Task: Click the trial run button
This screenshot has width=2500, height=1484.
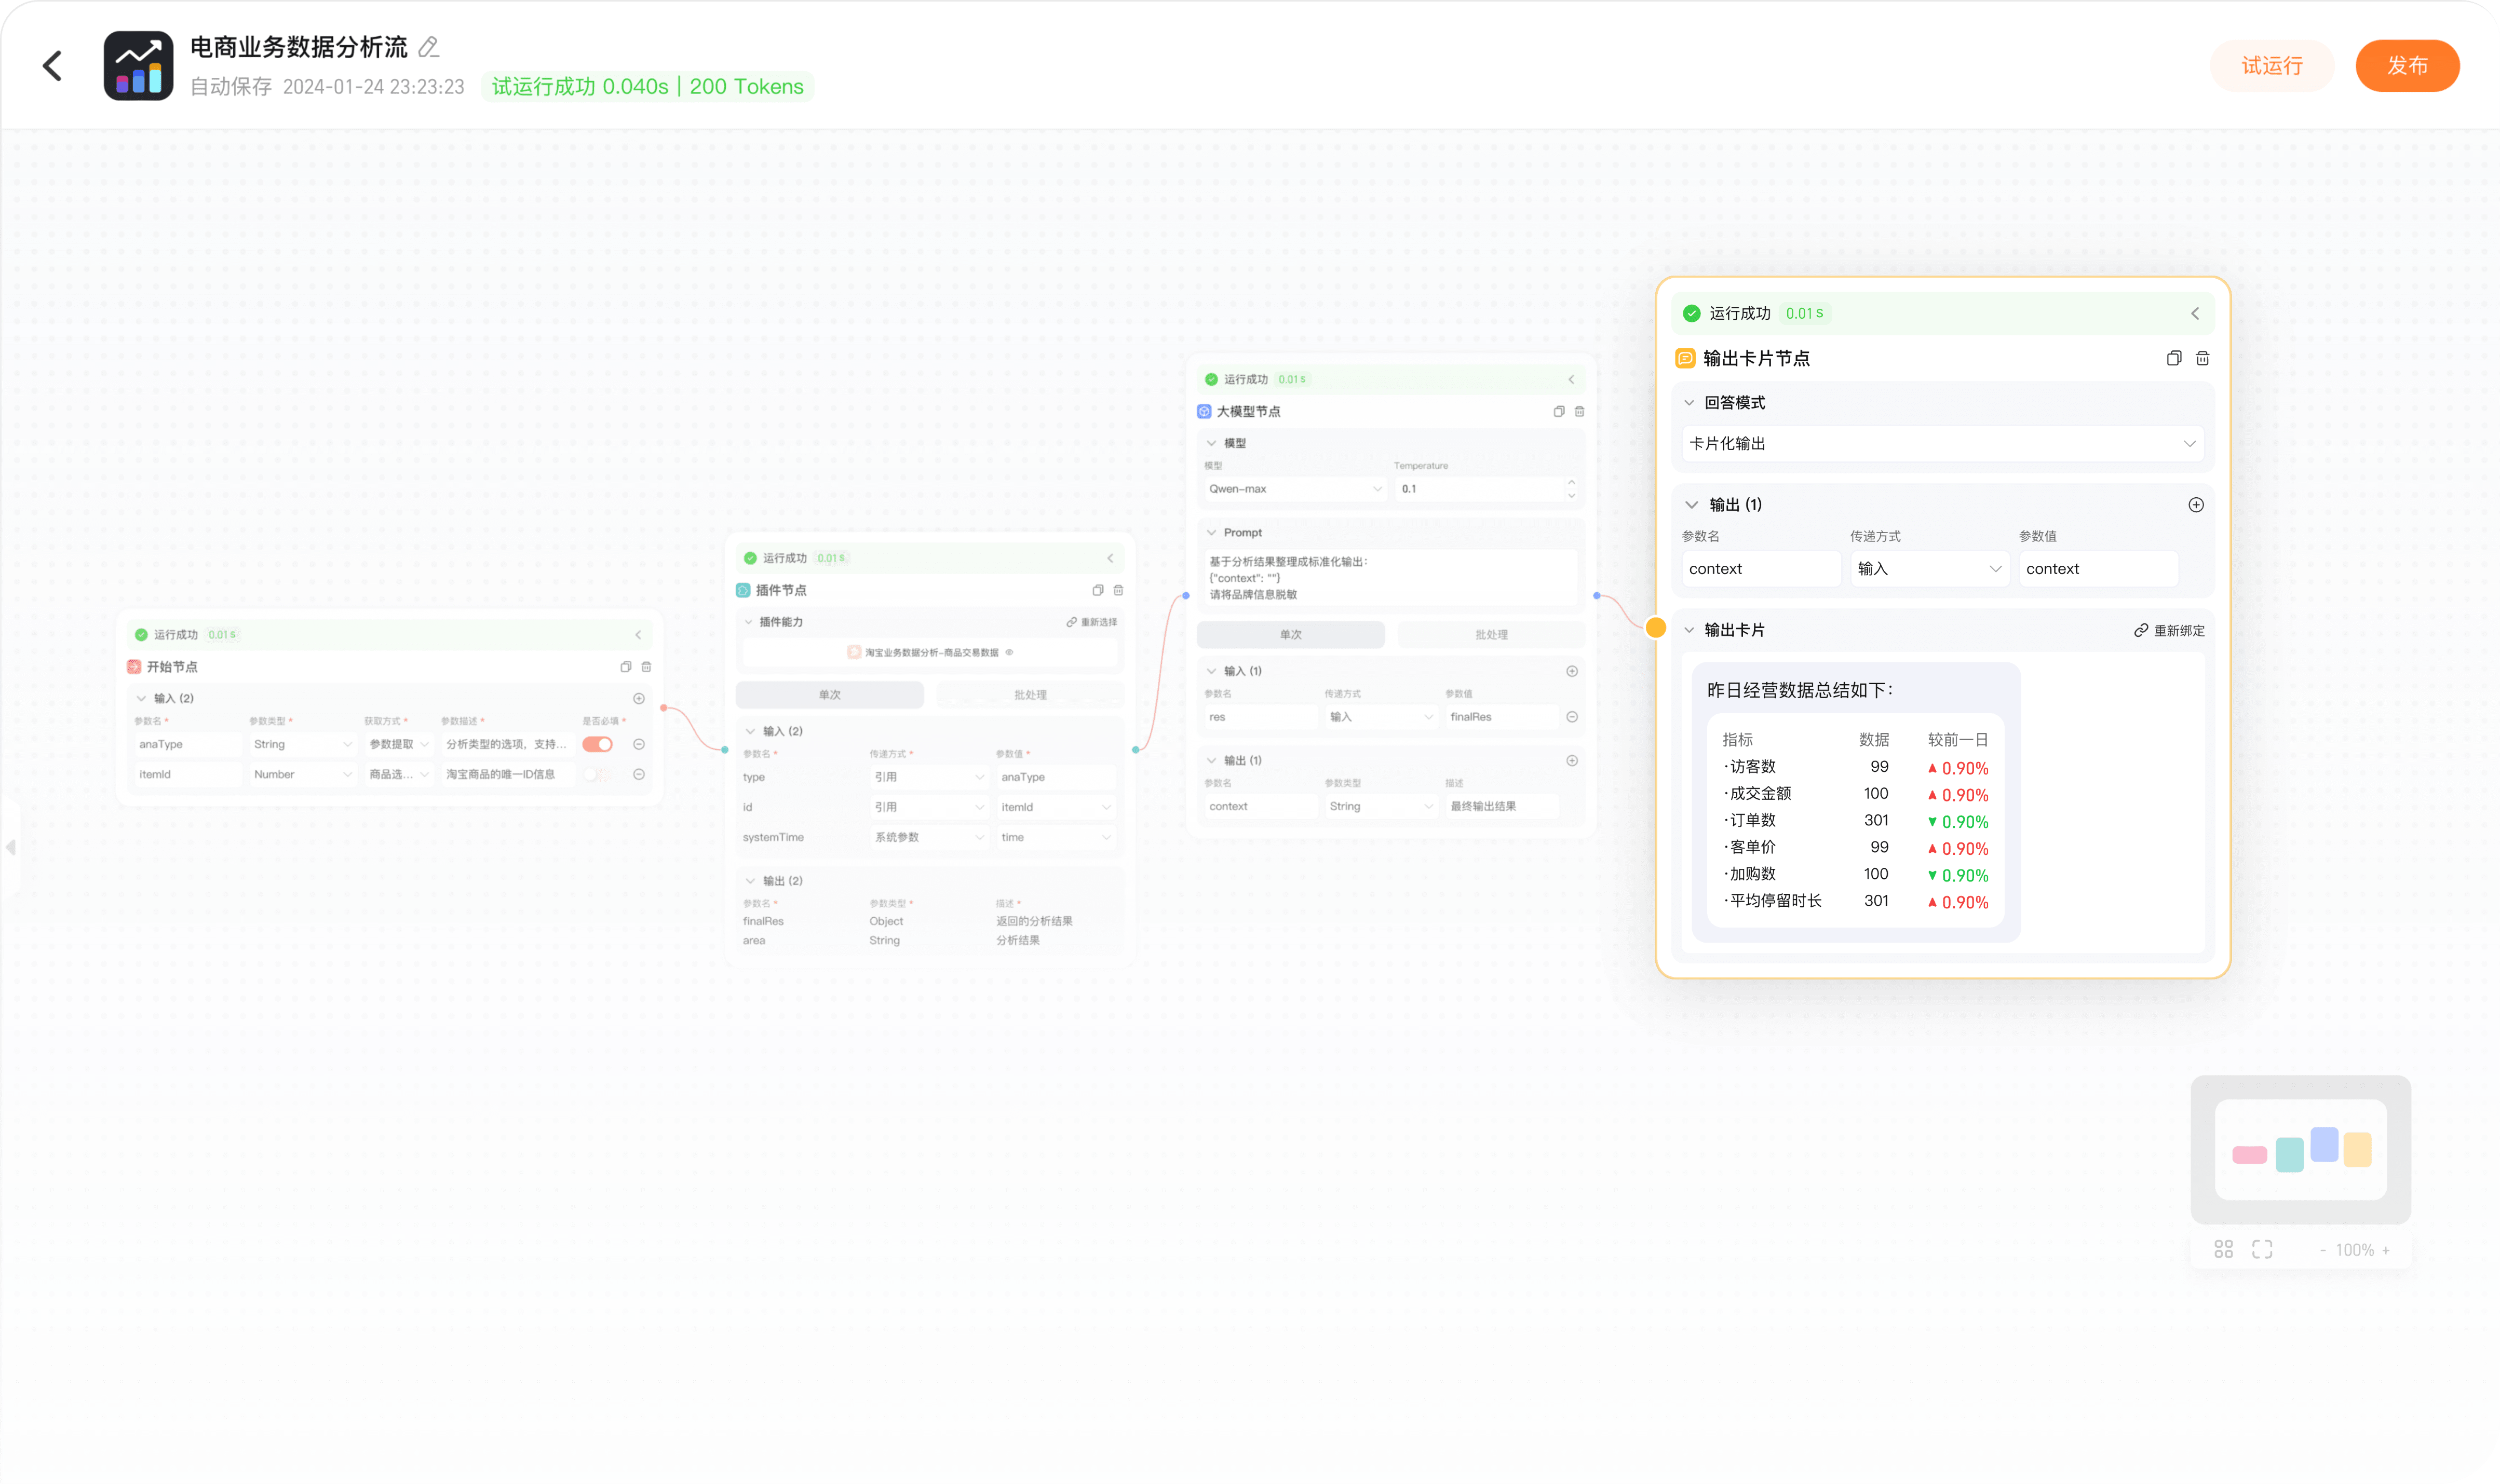Action: click(x=2271, y=66)
